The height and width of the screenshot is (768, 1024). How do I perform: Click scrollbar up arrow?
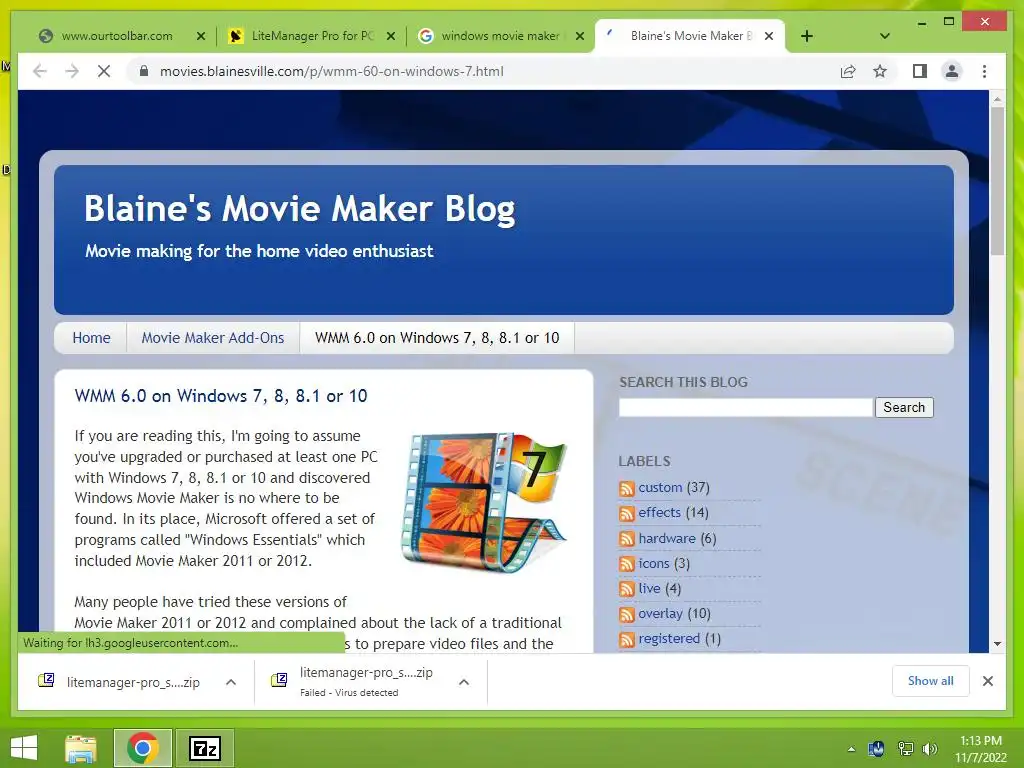click(x=997, y=99)
